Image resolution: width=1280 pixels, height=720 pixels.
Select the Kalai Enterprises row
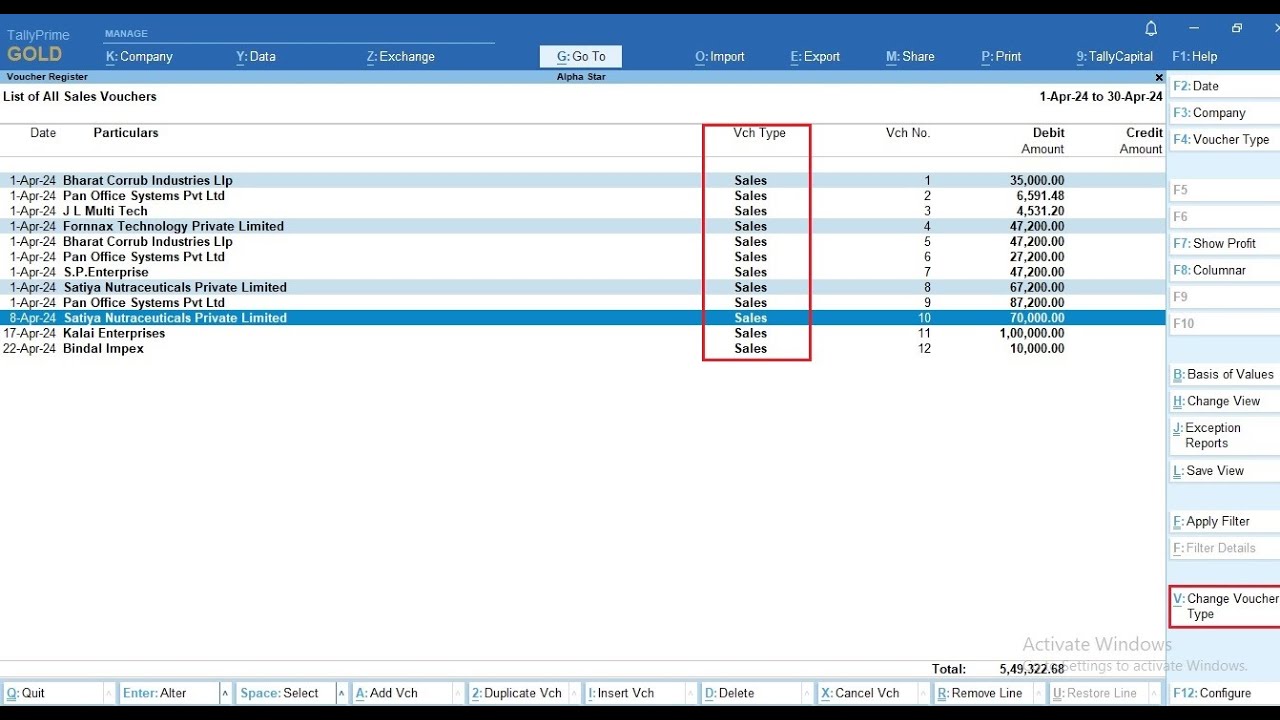pos(583,333)
